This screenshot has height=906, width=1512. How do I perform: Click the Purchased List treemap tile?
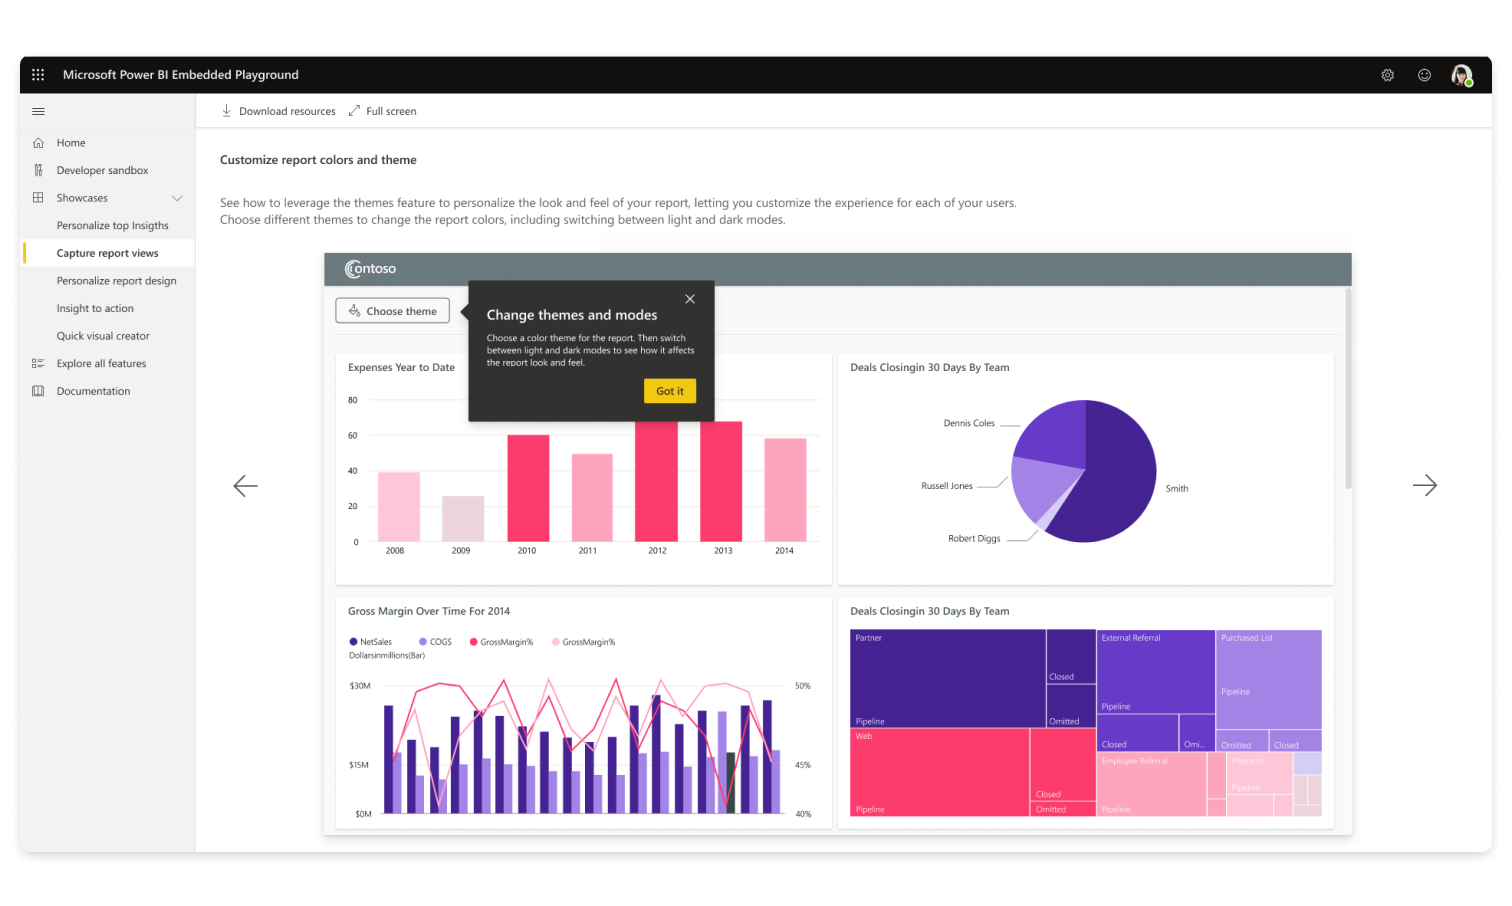(1269, 679)
